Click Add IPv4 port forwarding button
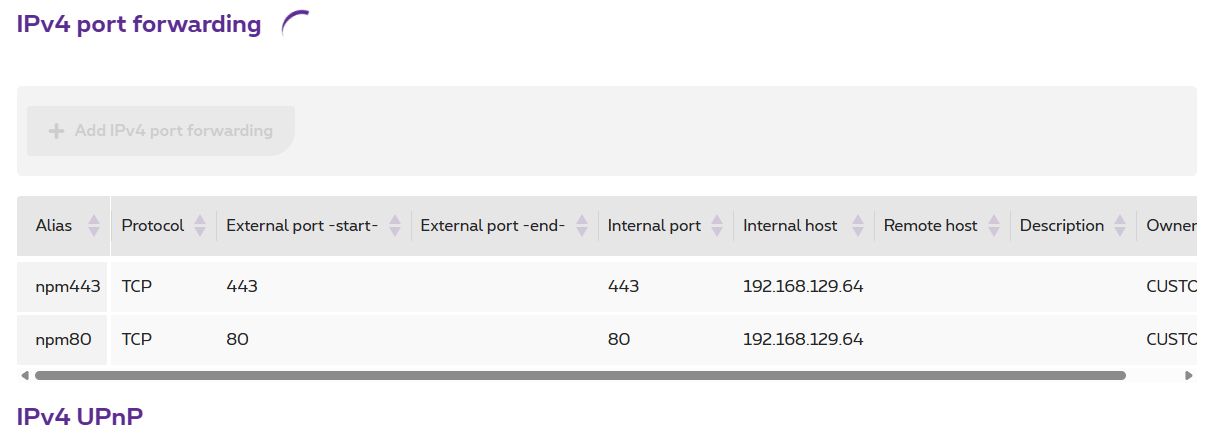Image resolution: width=1212 pixels, height=436 pixels. tap(161, 131)
